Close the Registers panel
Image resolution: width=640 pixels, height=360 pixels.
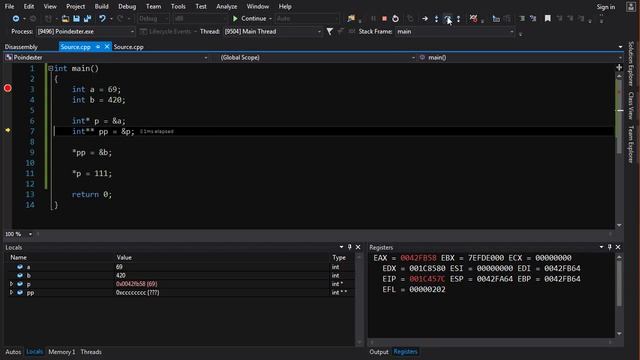click(618, 247)
